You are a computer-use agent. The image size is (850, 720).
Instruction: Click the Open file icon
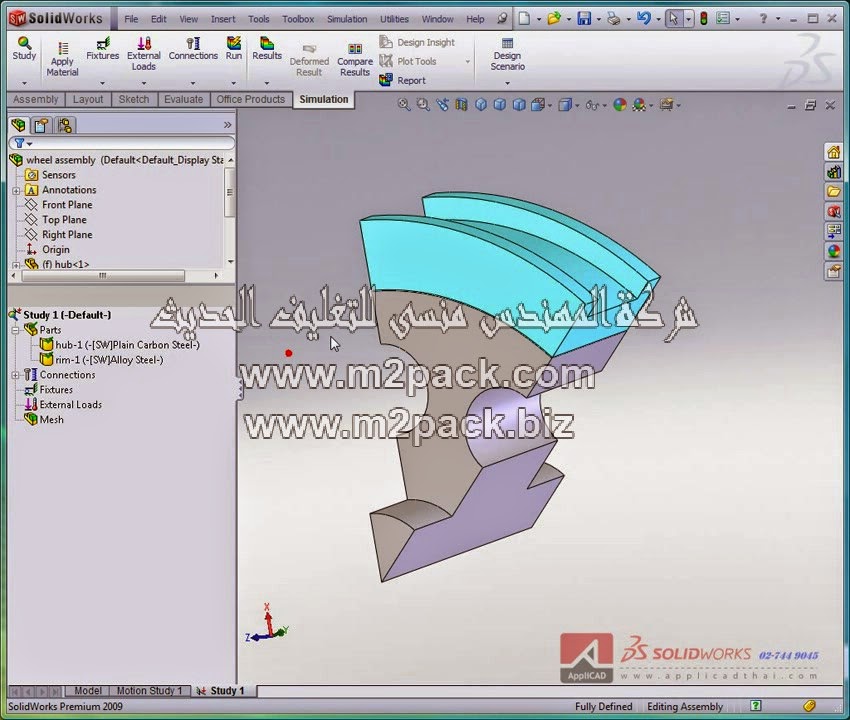pyautogui.click(x=553, y=18)
